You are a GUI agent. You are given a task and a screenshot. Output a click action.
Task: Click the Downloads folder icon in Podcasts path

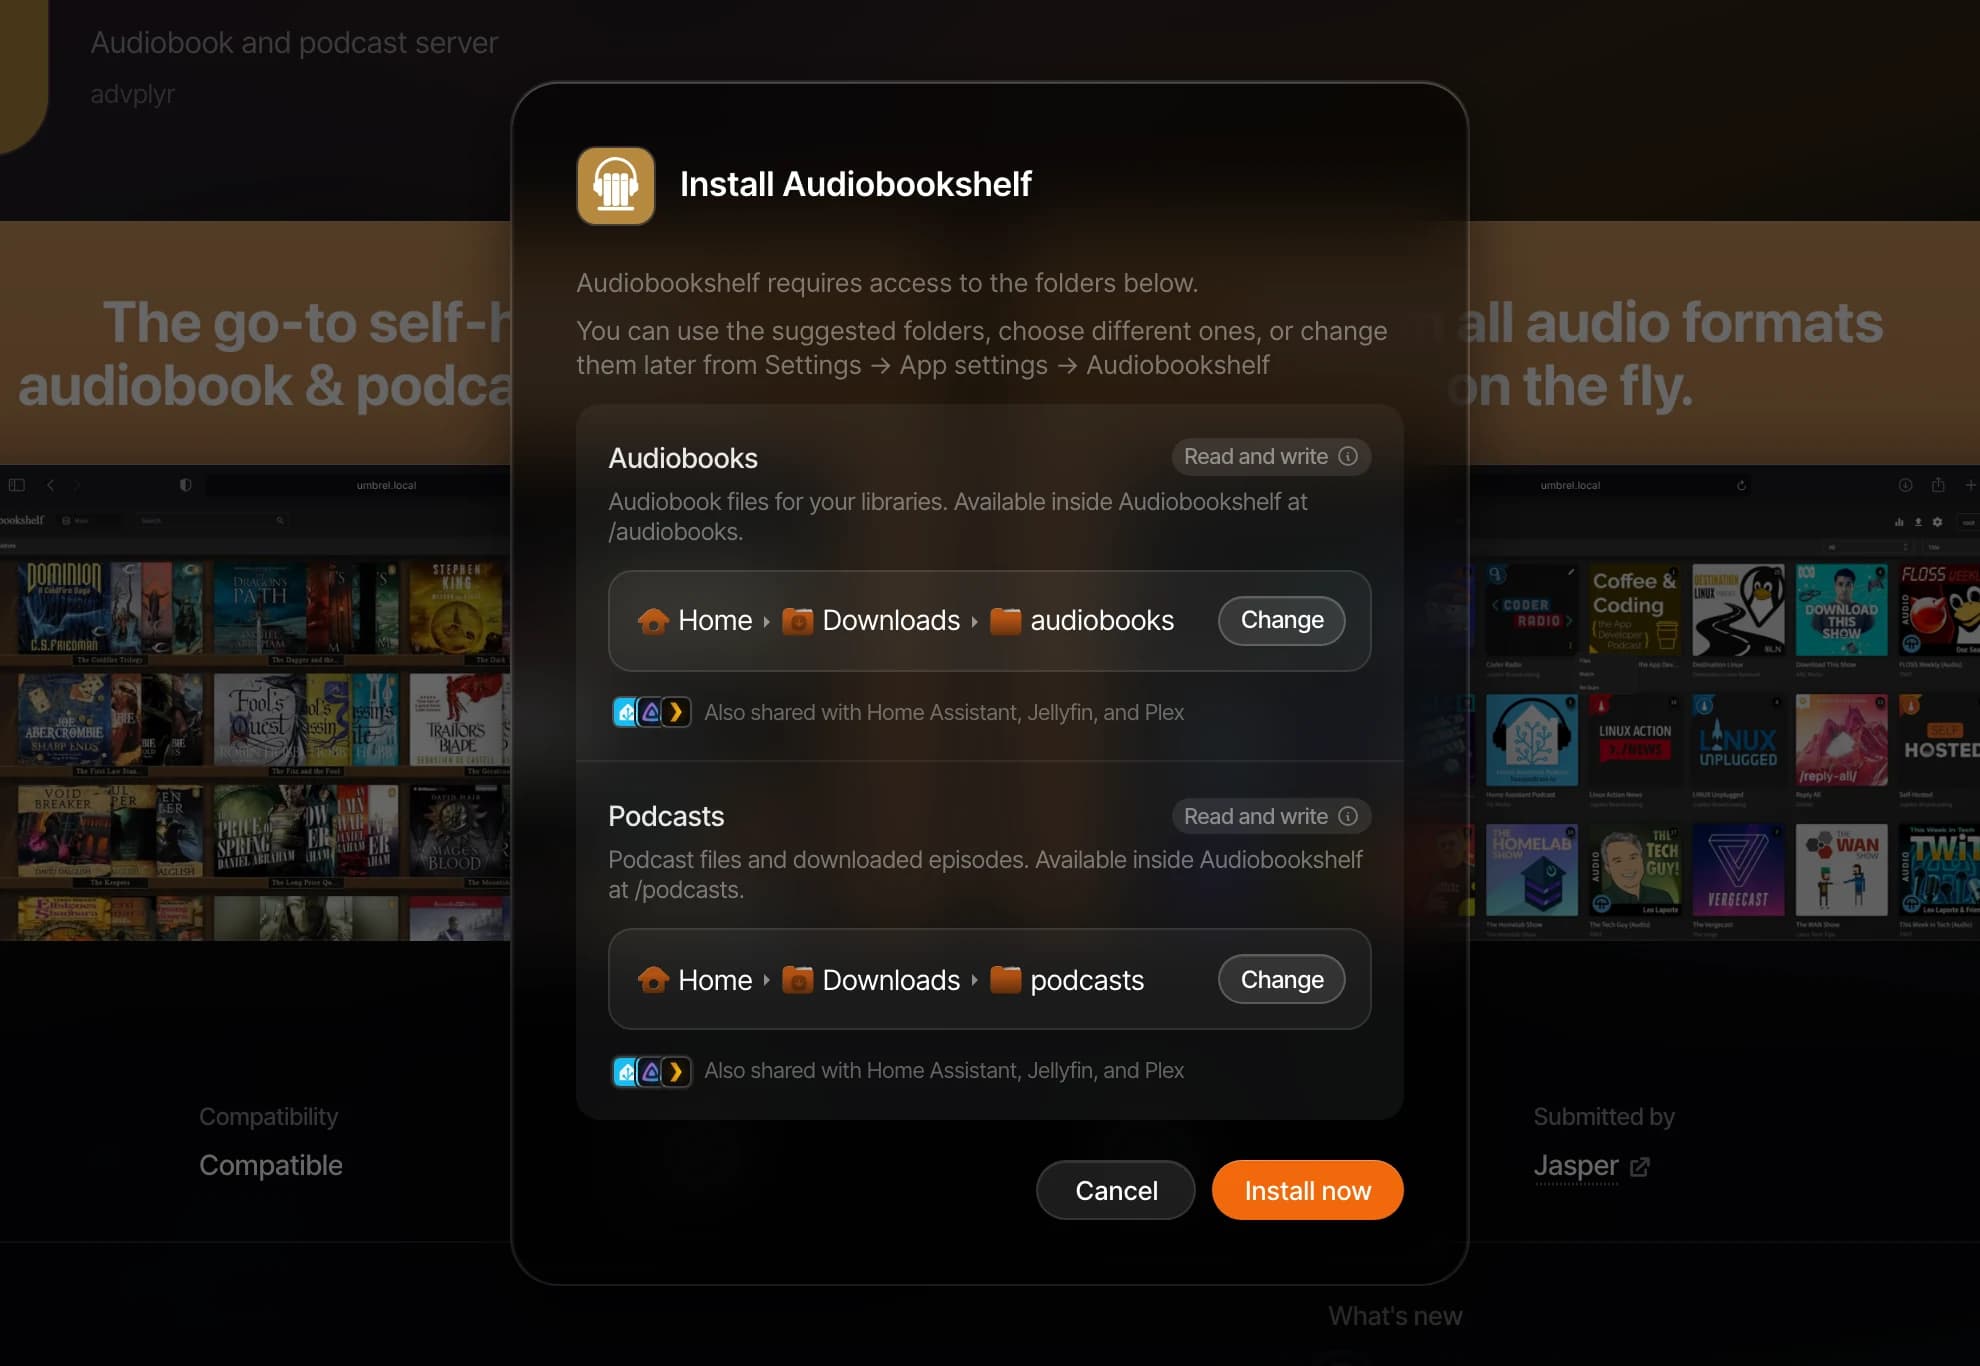point(797,980)
